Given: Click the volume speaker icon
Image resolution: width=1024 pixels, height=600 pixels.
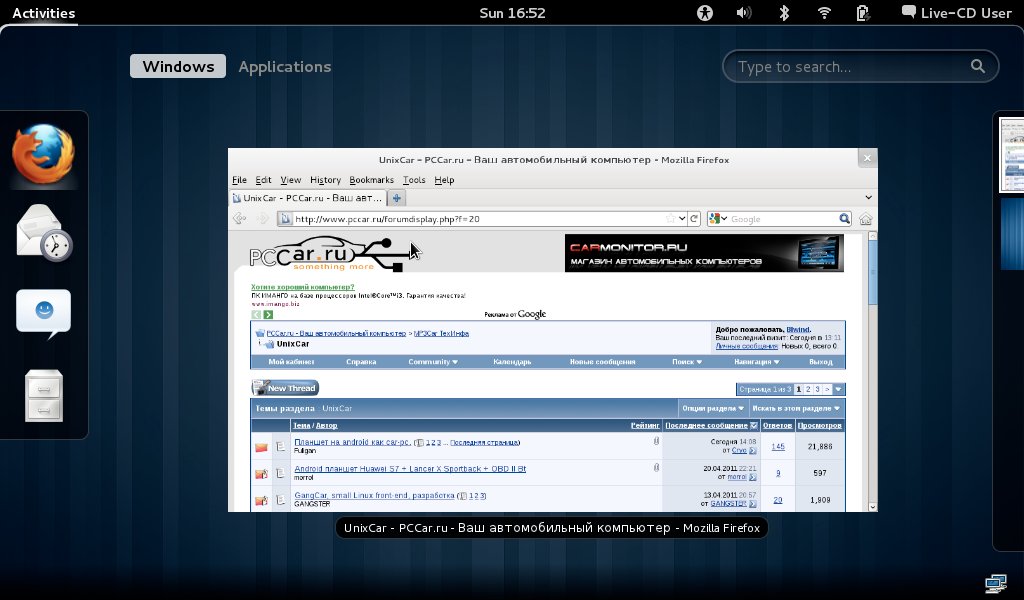Looking at the screenshot, I should click(x=744, y=13).
